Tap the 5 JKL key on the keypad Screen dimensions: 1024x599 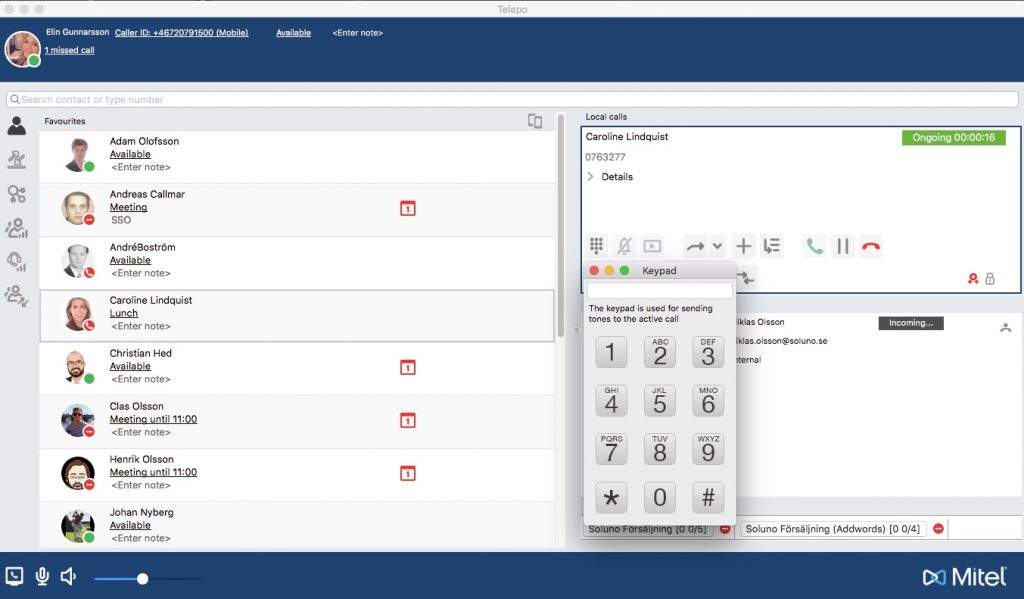click(x=660, y=400)
